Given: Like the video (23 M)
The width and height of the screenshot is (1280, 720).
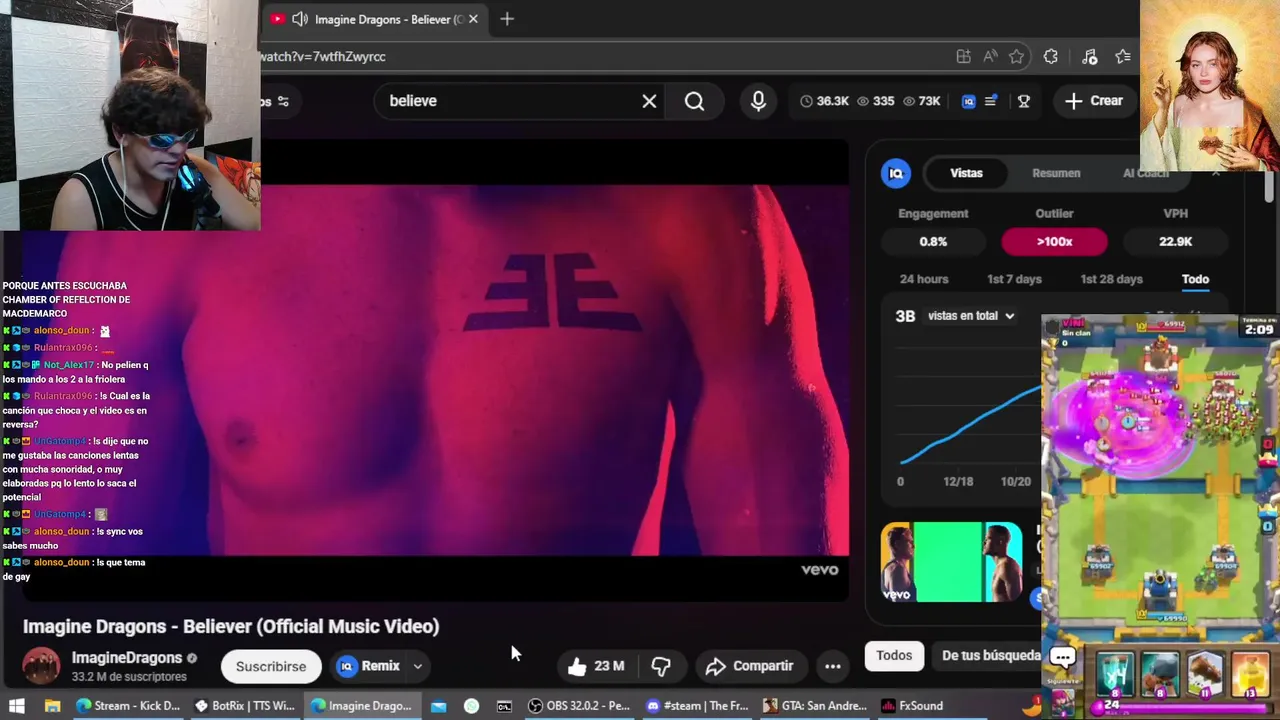Looking at the screenshot, I should tap(596, 666).
